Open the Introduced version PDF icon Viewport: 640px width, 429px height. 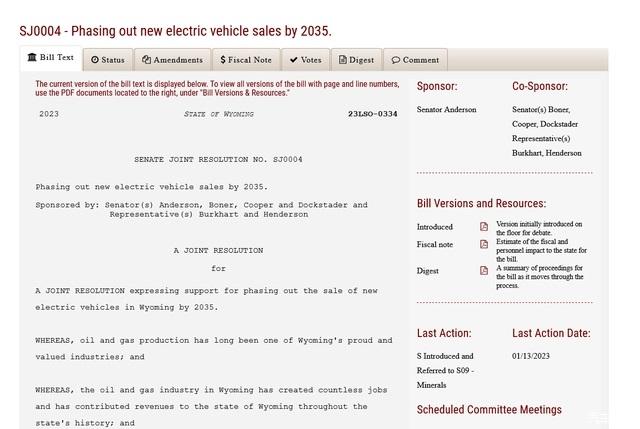484,227
